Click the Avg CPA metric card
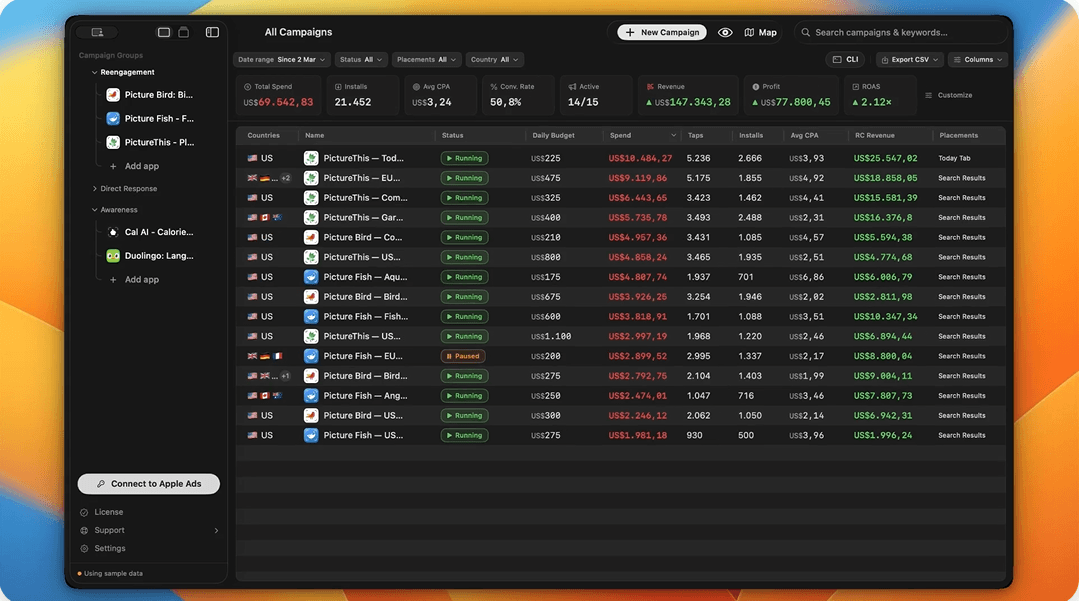 click(x=441, y=95)
